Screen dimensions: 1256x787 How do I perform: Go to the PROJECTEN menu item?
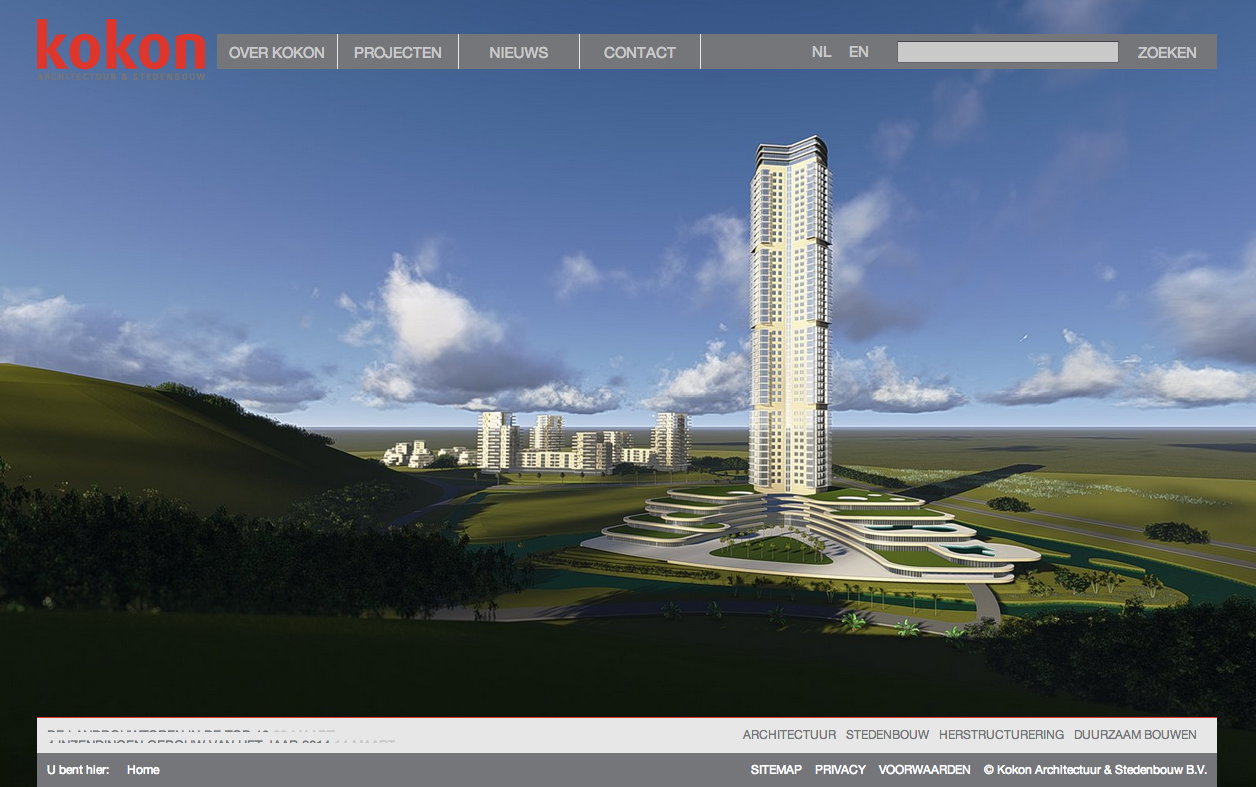click(x=398, y=52)
